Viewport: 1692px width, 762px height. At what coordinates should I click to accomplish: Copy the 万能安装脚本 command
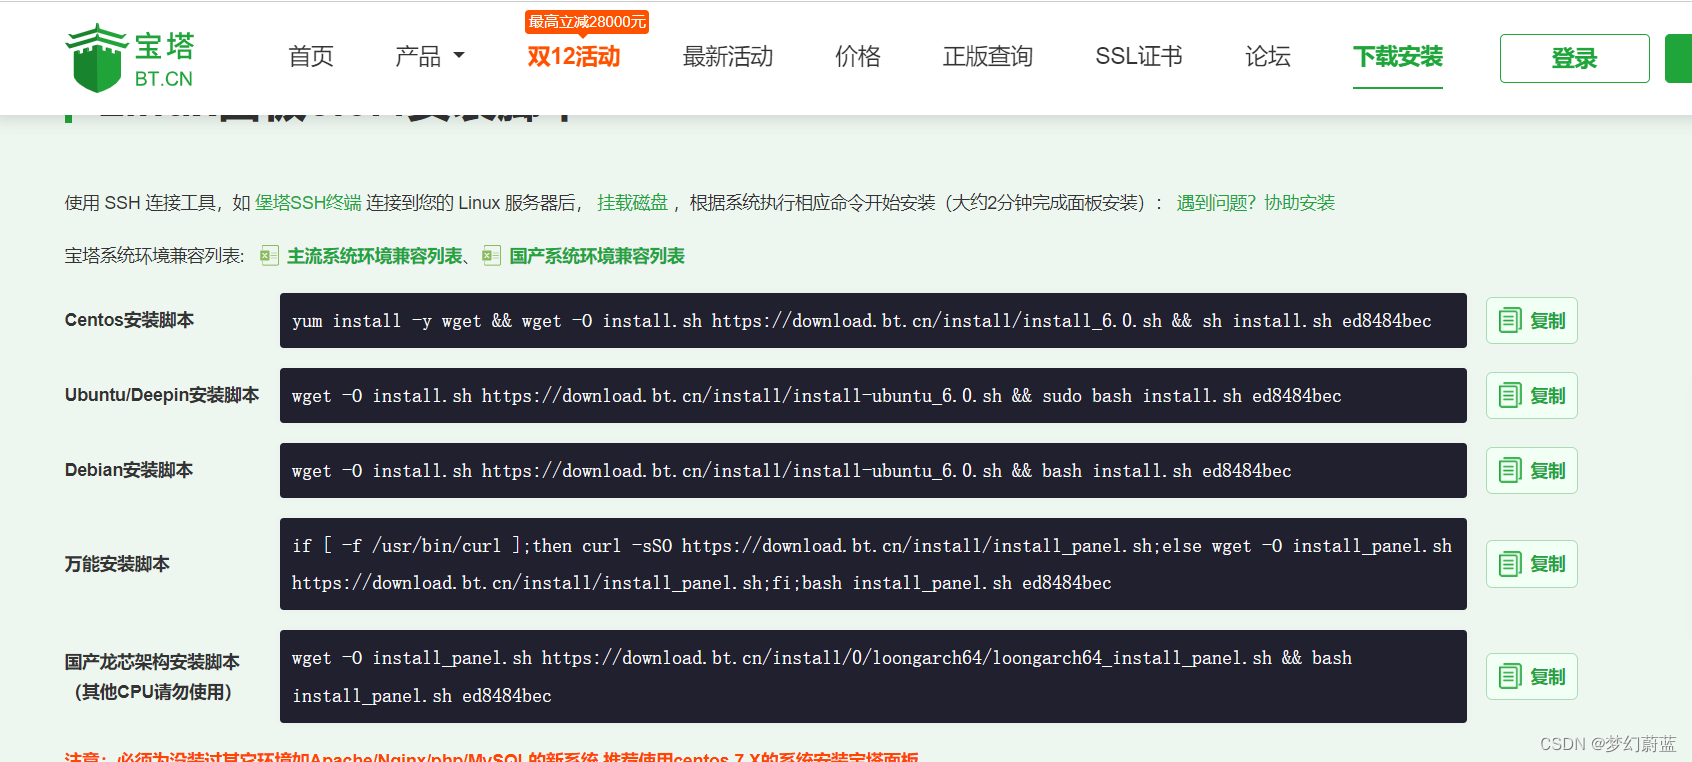pyautogui.click(x=1532, y=564)
